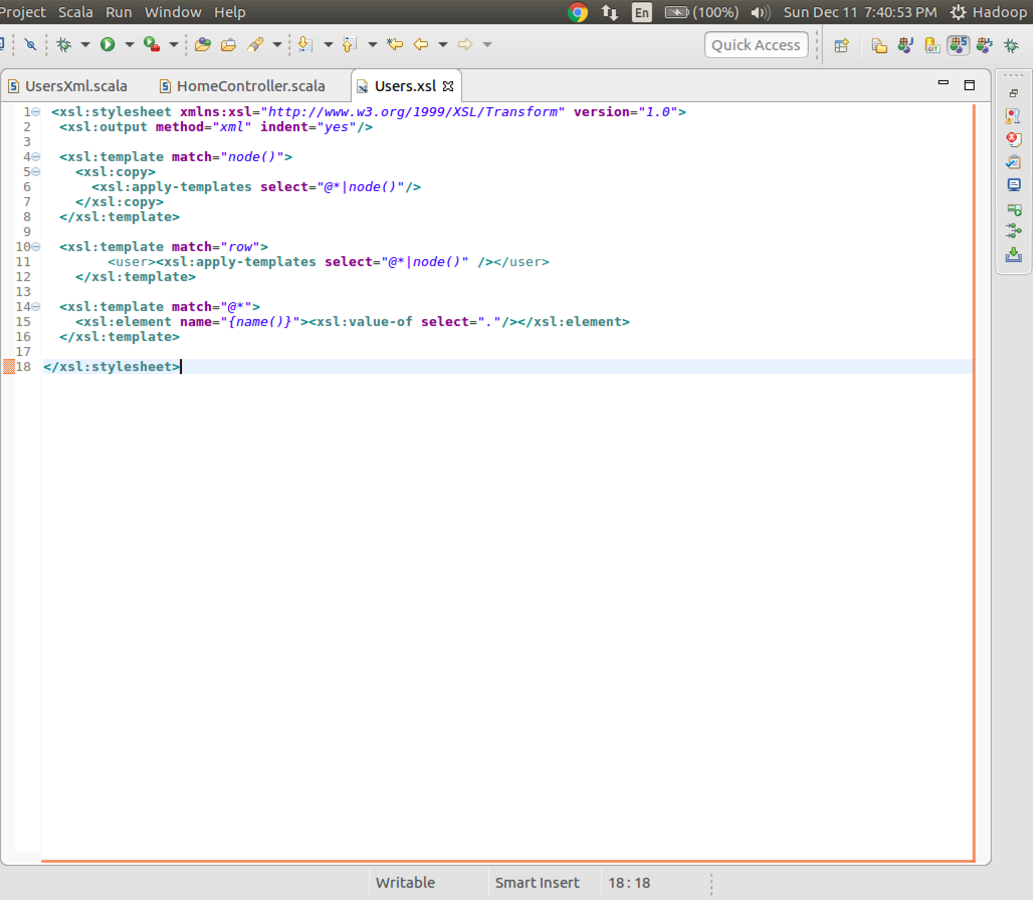
Task: Collapse the @* template fold on line 14
Action: 36,306
